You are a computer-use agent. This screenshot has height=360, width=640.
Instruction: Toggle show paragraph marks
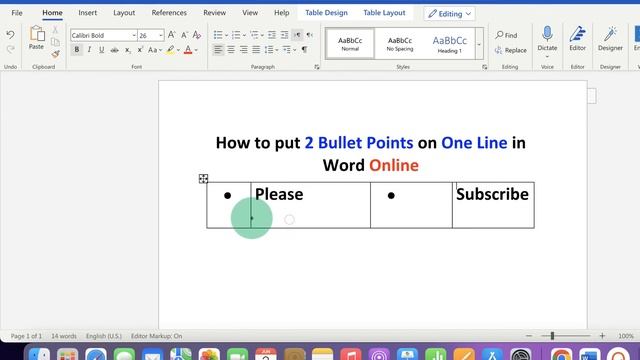(304, 50)
